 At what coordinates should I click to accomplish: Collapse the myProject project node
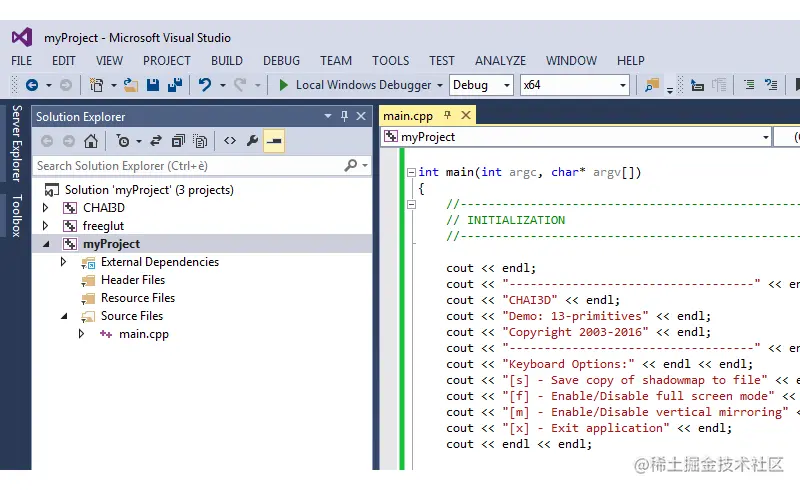click(46, 244)
